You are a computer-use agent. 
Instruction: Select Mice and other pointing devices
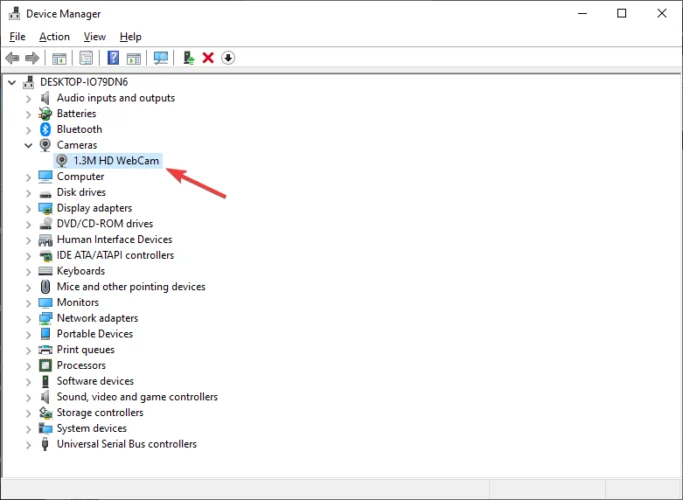[x=131, y=287]
